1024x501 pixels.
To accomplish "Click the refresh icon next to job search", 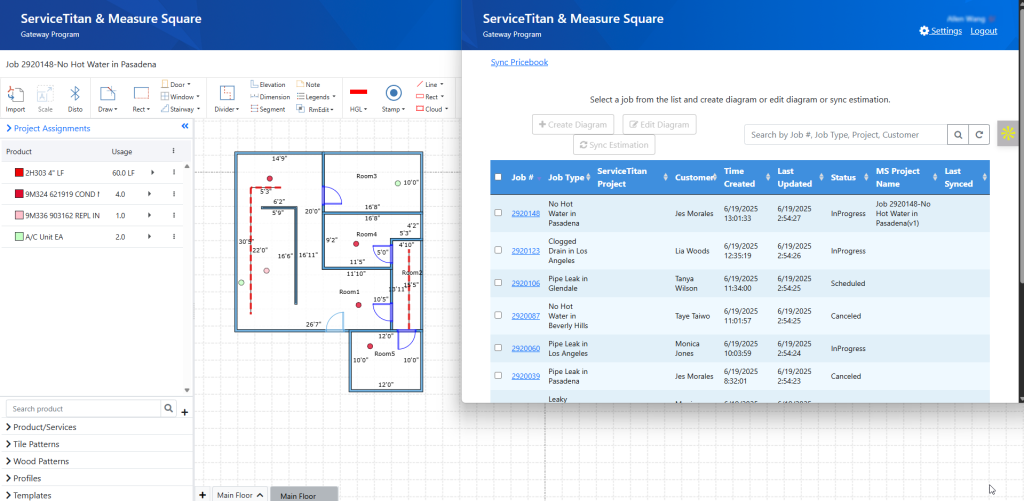I will click(979, 135).
